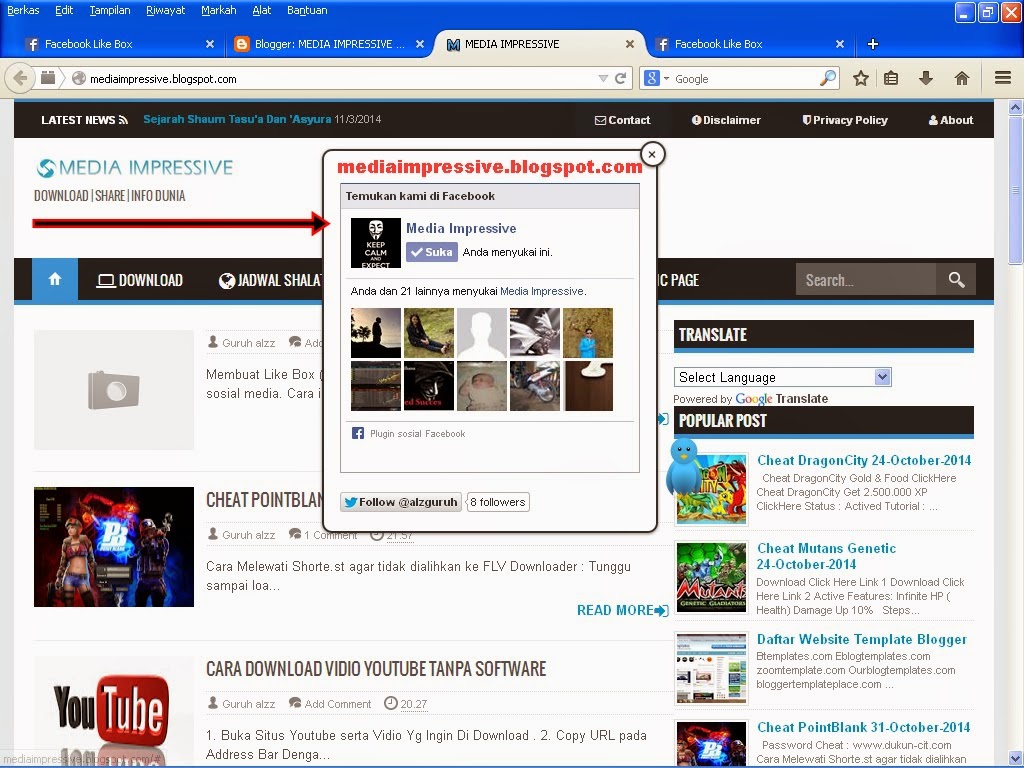Open the Riwayat menu
Image resolution: width=1024 pixels, height=768 pixels.
(x=165, y=10)
